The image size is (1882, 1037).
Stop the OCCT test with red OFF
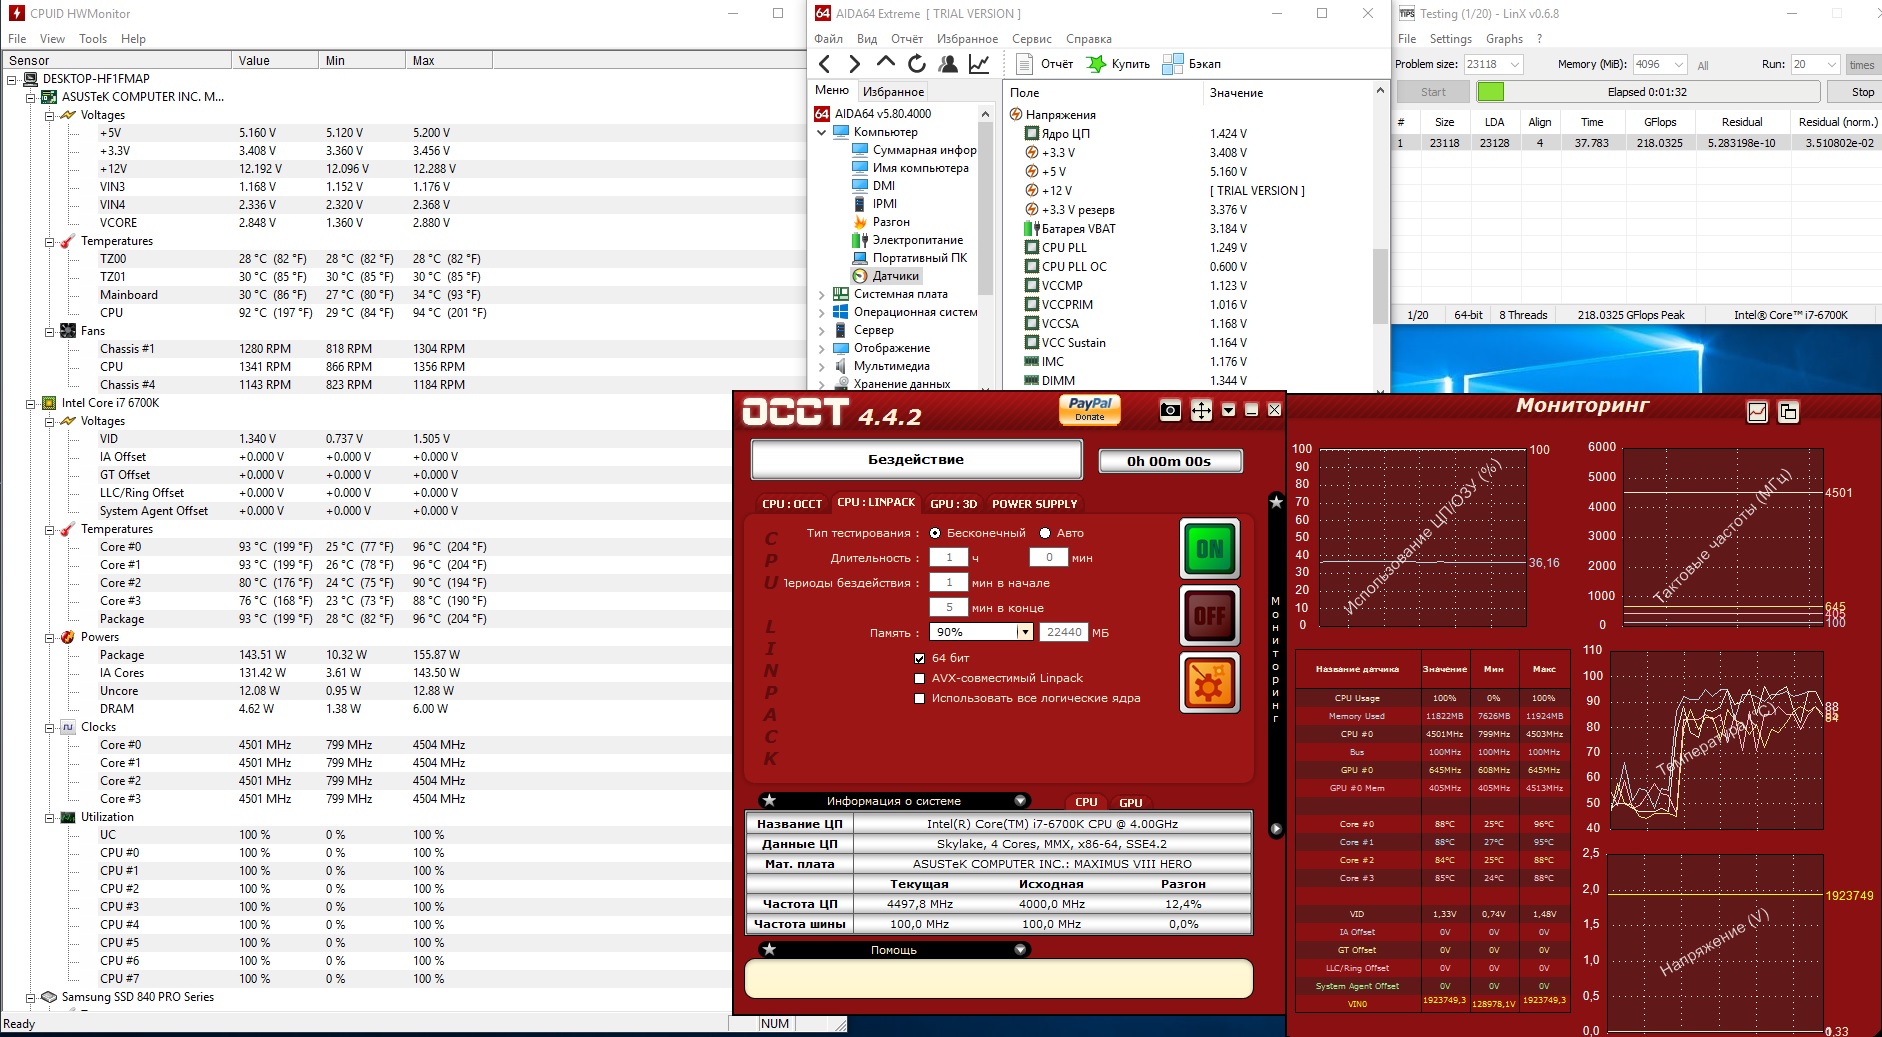[x=1210, y=616]
